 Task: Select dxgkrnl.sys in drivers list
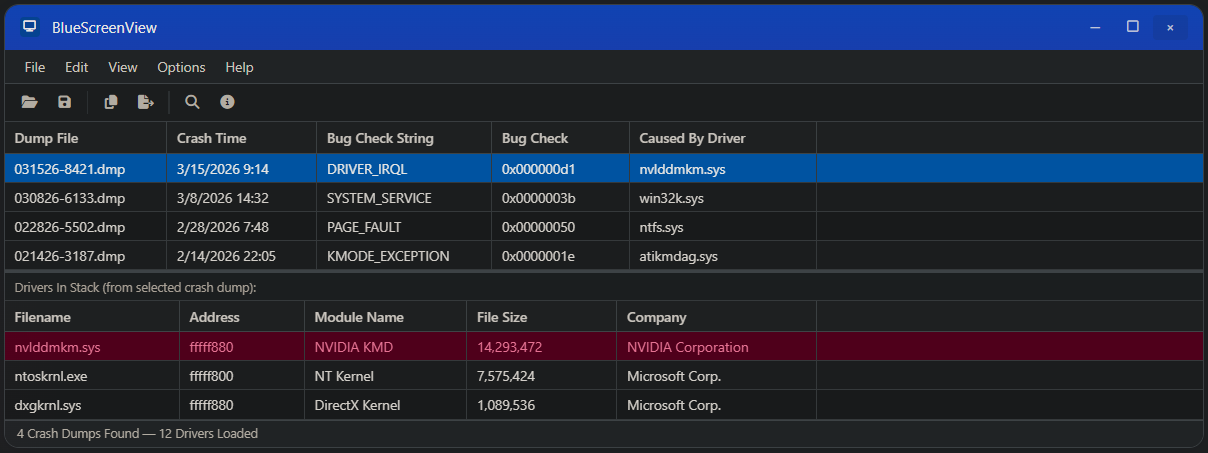coord(48,405)
